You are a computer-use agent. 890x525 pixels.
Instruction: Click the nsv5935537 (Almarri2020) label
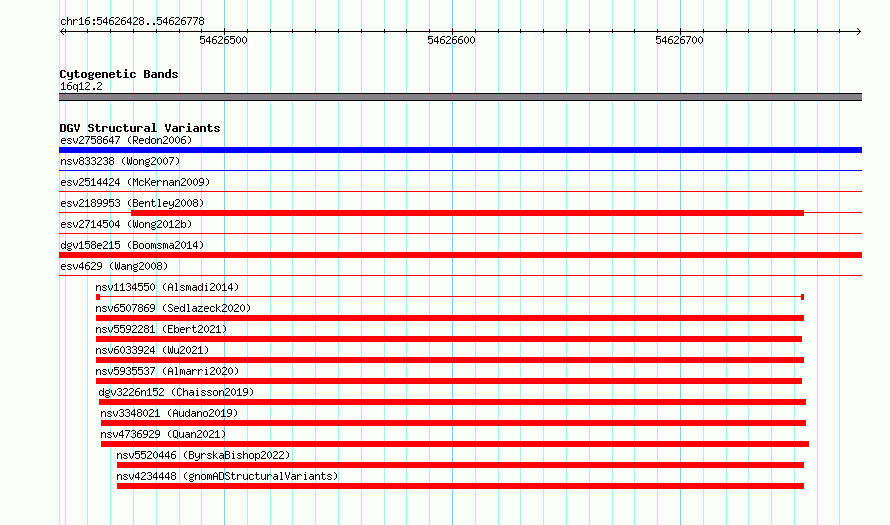167,371
